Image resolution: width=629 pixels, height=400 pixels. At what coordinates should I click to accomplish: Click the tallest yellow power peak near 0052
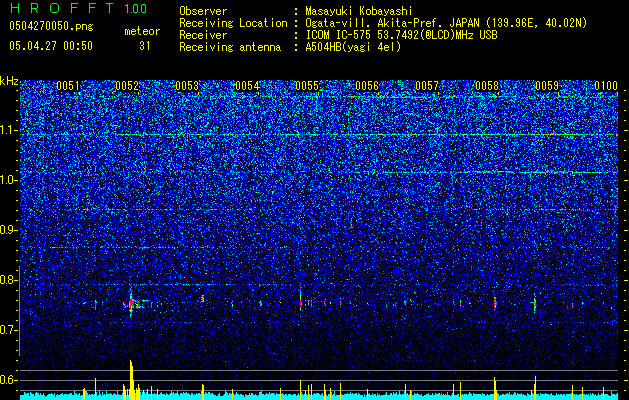(131, 379)
